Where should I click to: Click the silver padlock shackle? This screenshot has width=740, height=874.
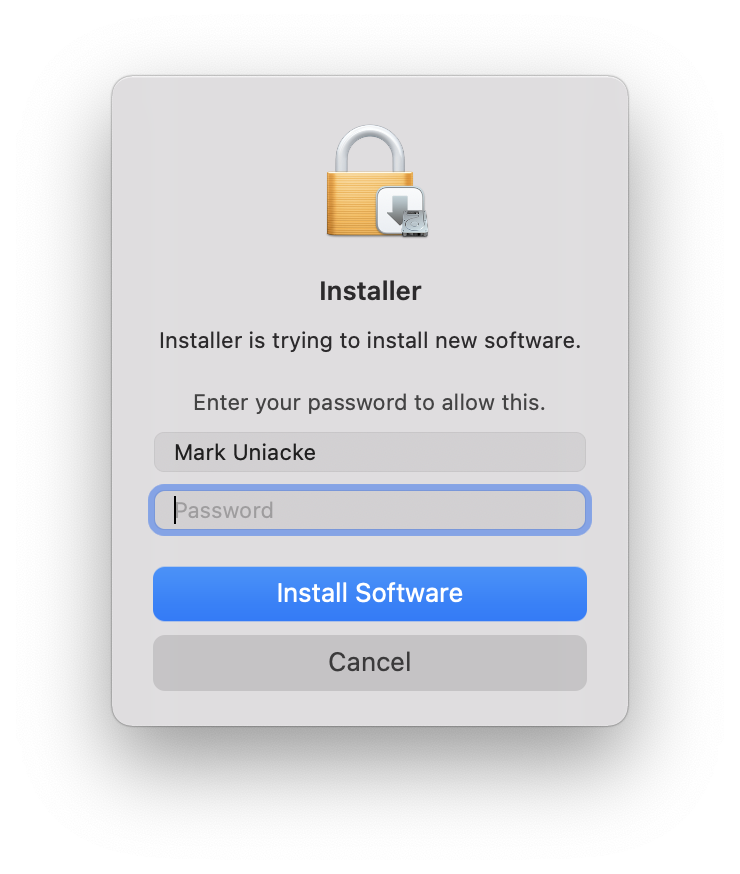pos(369,148)
